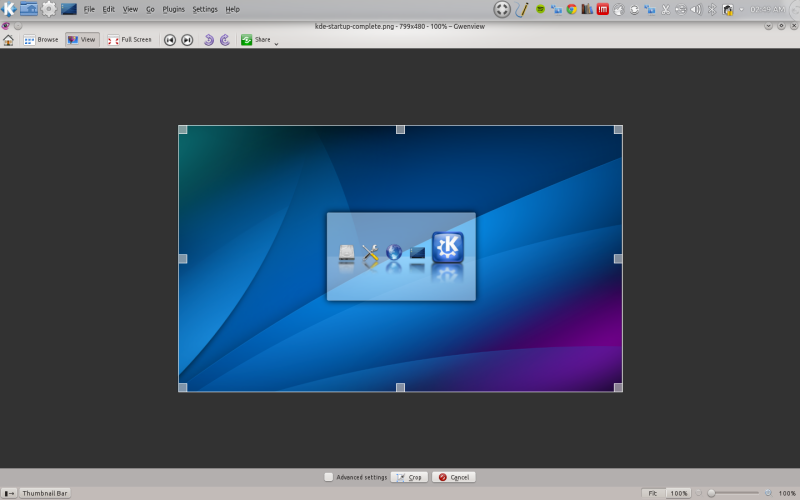Go to the next image
Image resolution: width=800 pixels, height=500 pixels.
(187, 40)
